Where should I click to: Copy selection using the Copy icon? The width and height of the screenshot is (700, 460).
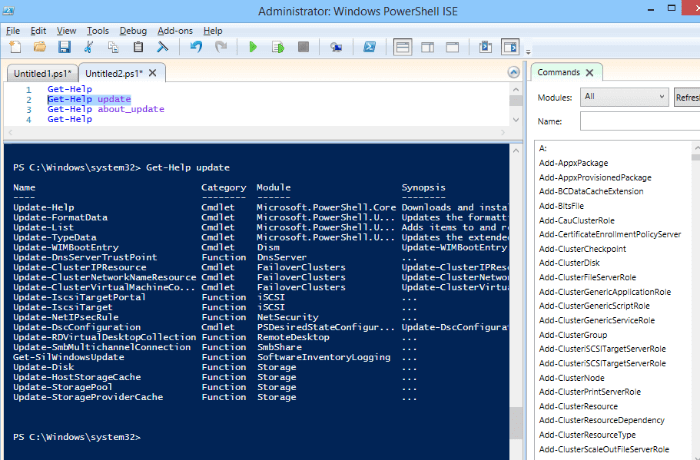(113, 47)
